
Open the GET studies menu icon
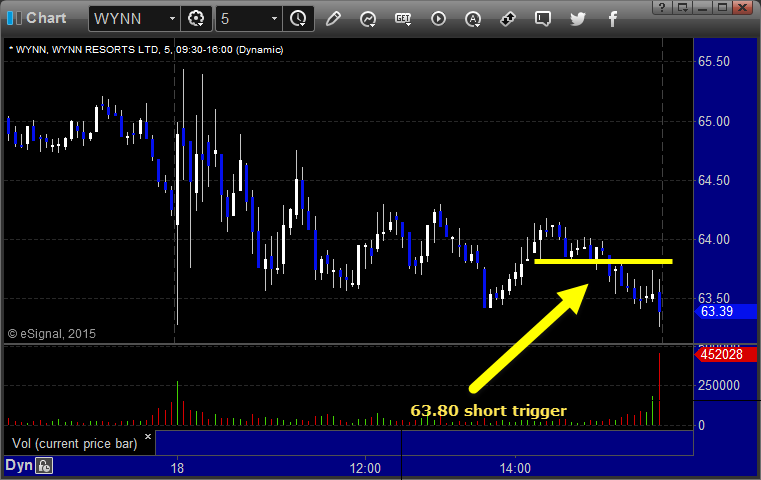(403, 19)
